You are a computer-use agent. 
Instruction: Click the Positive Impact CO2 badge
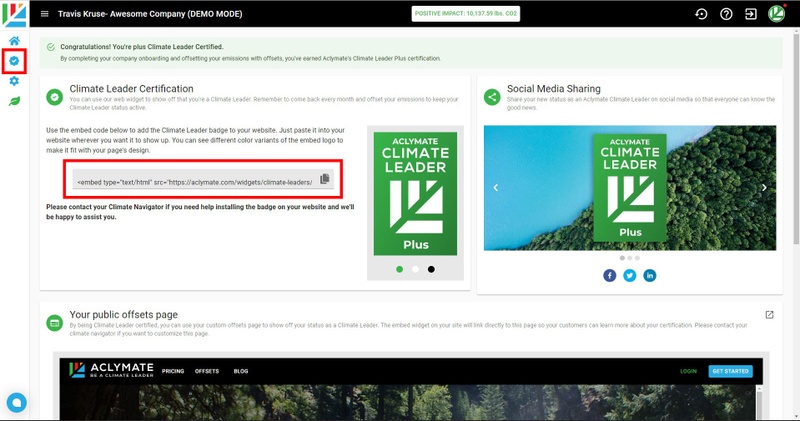[465, 14]
